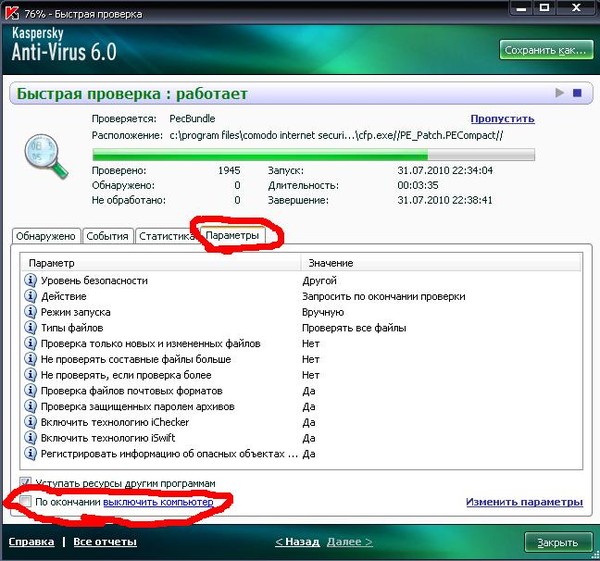Click info icon beside Не проверять, если проверка более
This screenshot has height=561, width=600.
[30, 374]
